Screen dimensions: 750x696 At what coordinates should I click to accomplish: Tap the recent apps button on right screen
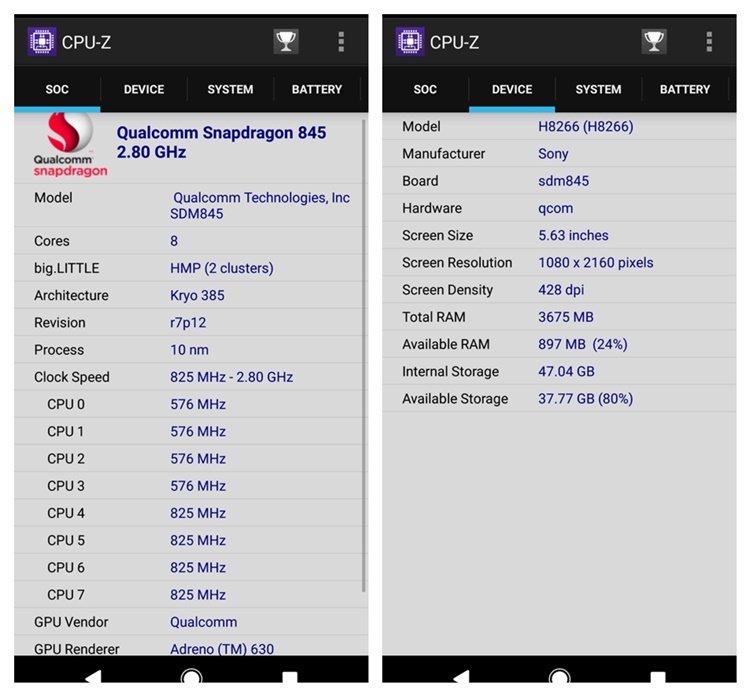click(x=658, y=677)
